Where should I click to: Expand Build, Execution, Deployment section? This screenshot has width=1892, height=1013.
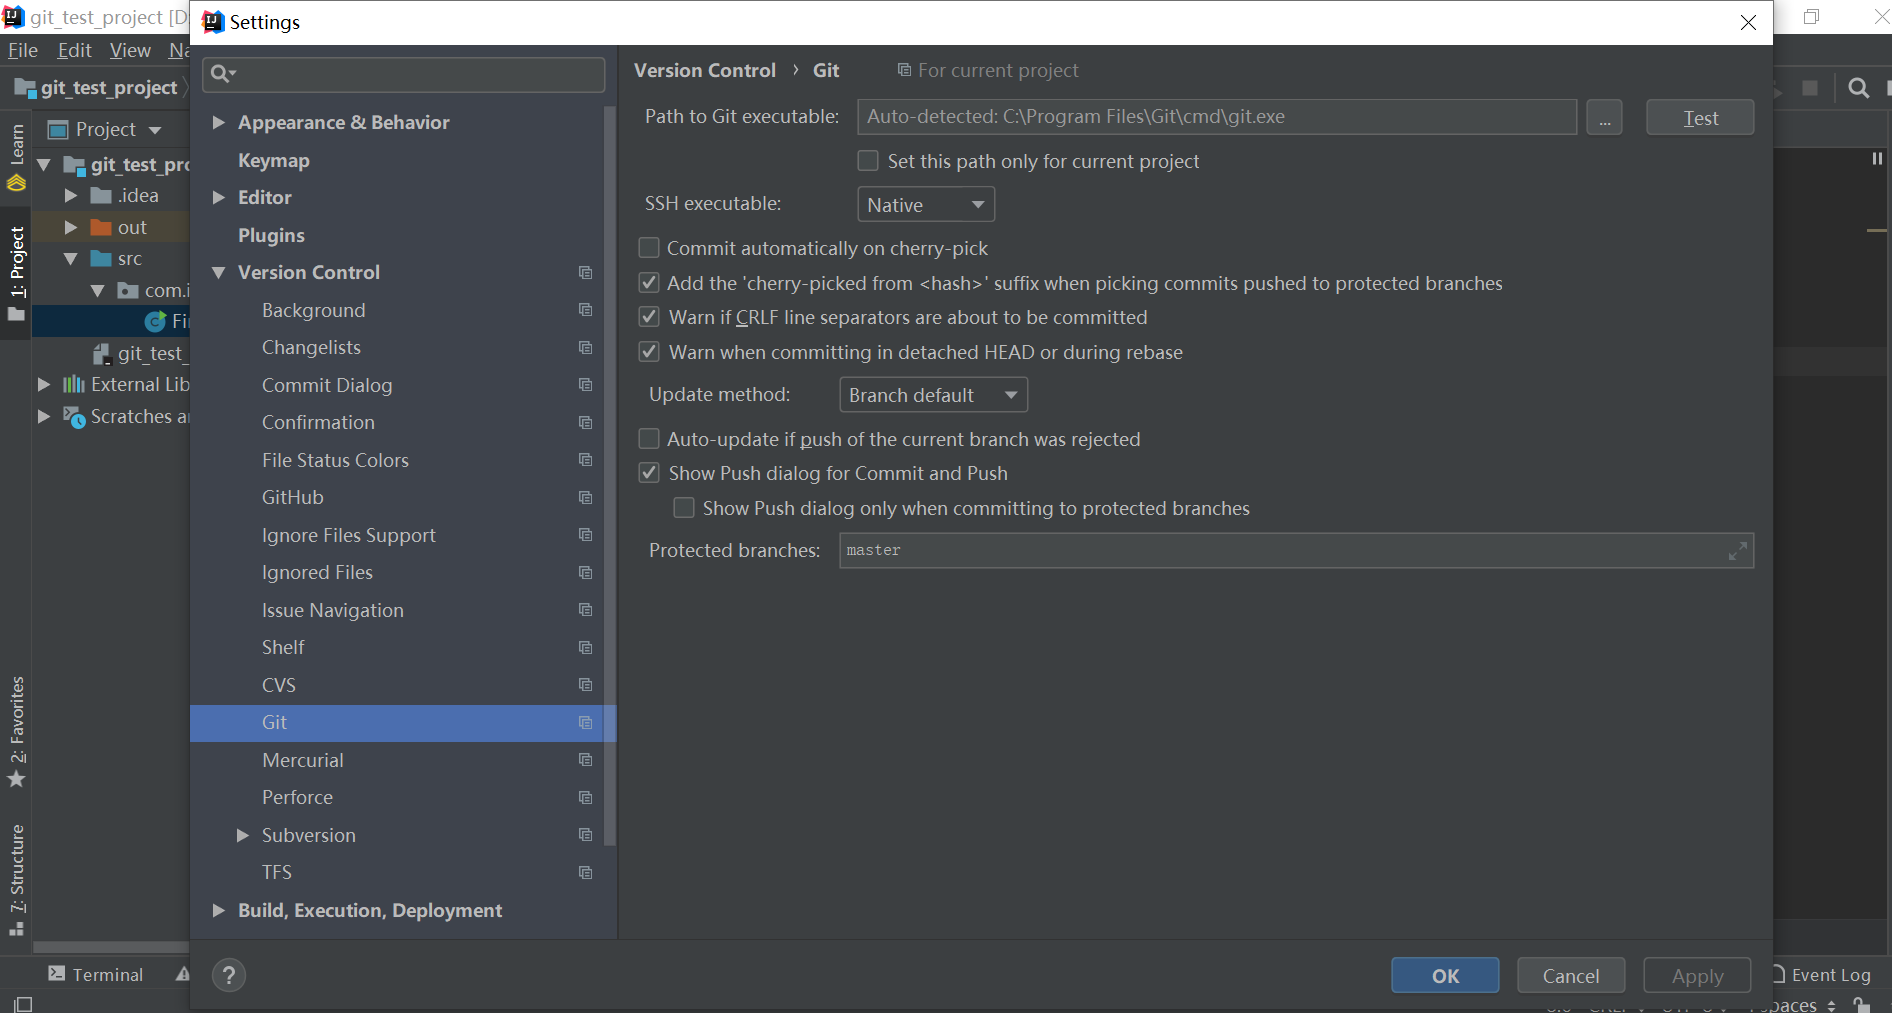coord(218,910)
